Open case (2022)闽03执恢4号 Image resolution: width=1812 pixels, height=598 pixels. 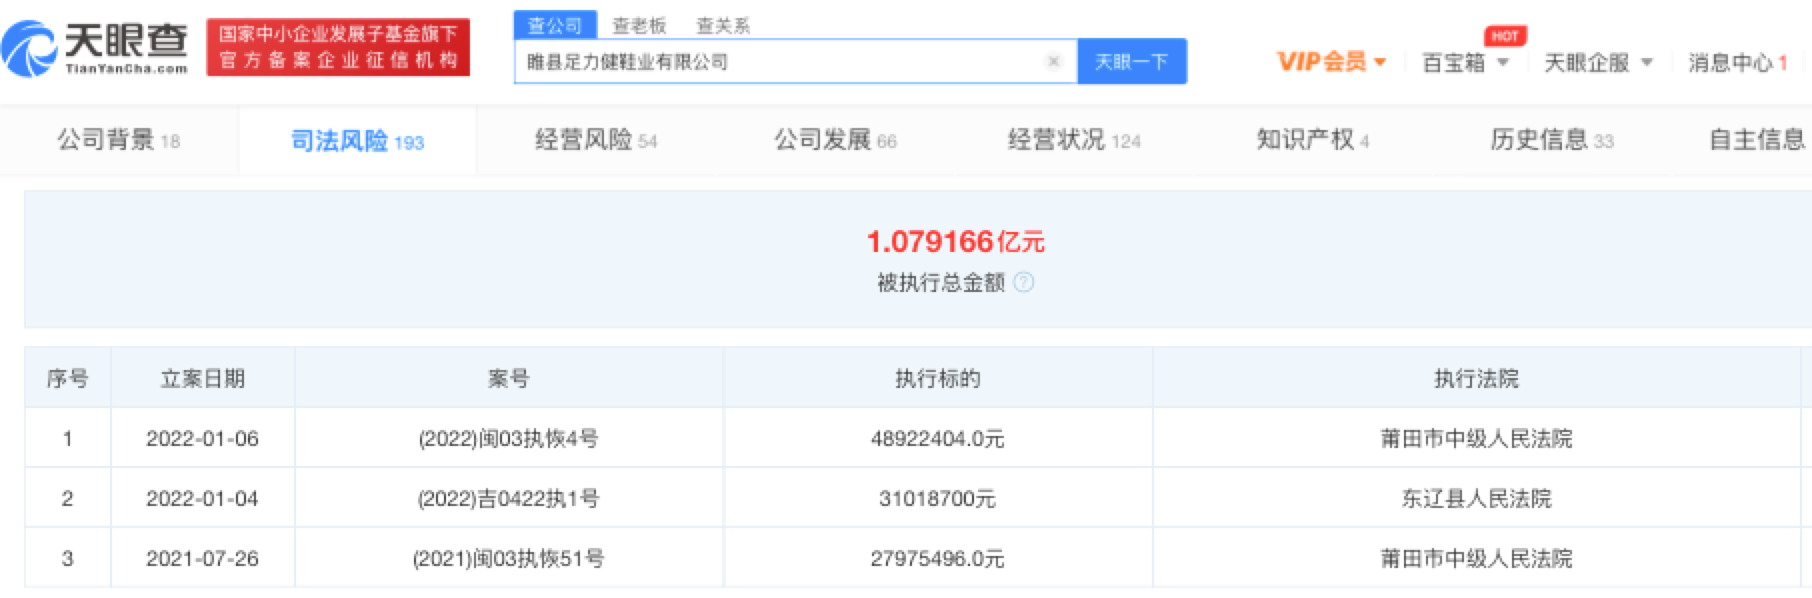508,438
